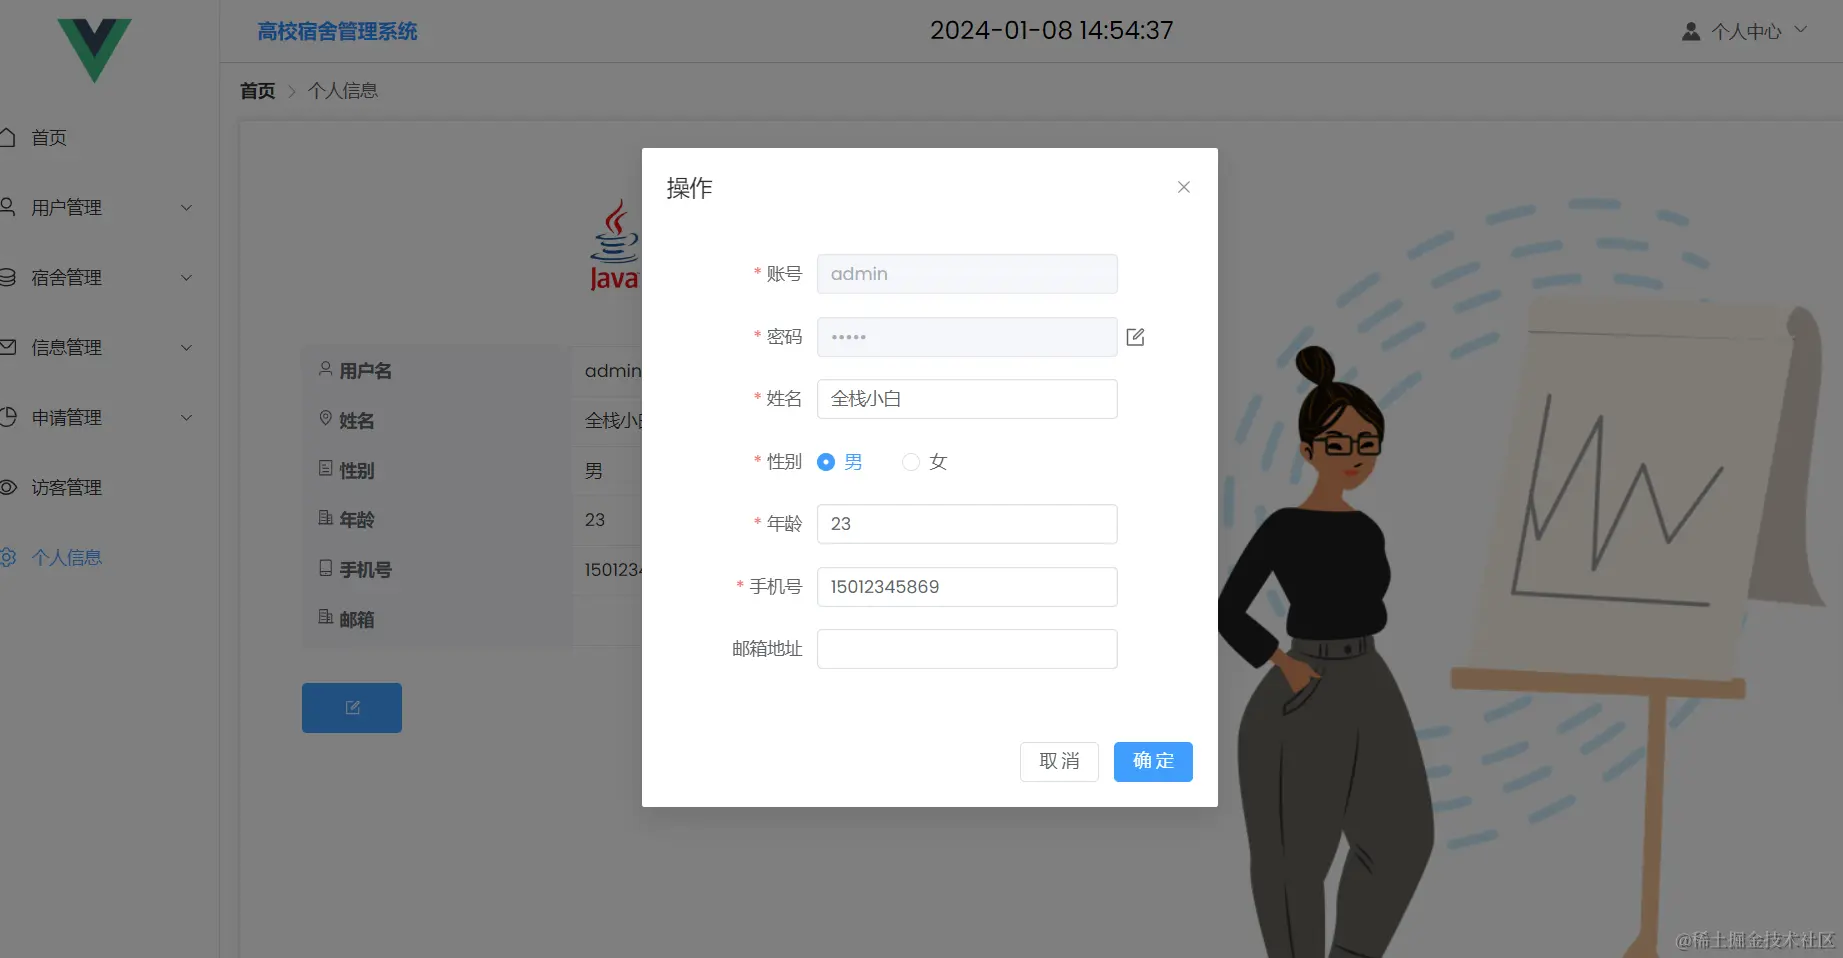Click the Java logo avatar
Screen dimensions: 1843x958
point(614,245)
